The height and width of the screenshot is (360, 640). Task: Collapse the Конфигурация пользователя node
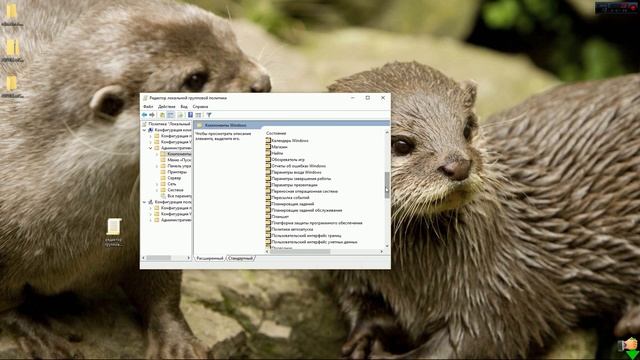tap(144, 202)
